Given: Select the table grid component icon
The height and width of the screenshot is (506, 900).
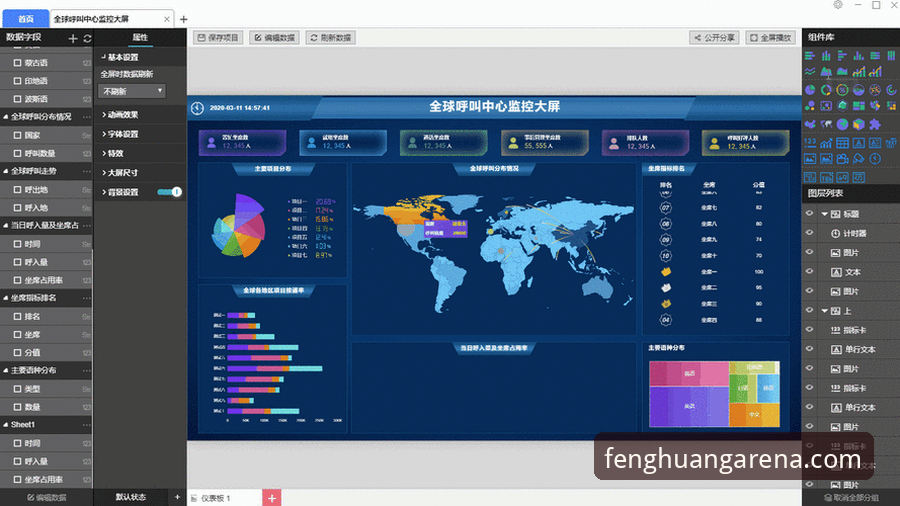Looking at the screenshot, I should (842, 142).
